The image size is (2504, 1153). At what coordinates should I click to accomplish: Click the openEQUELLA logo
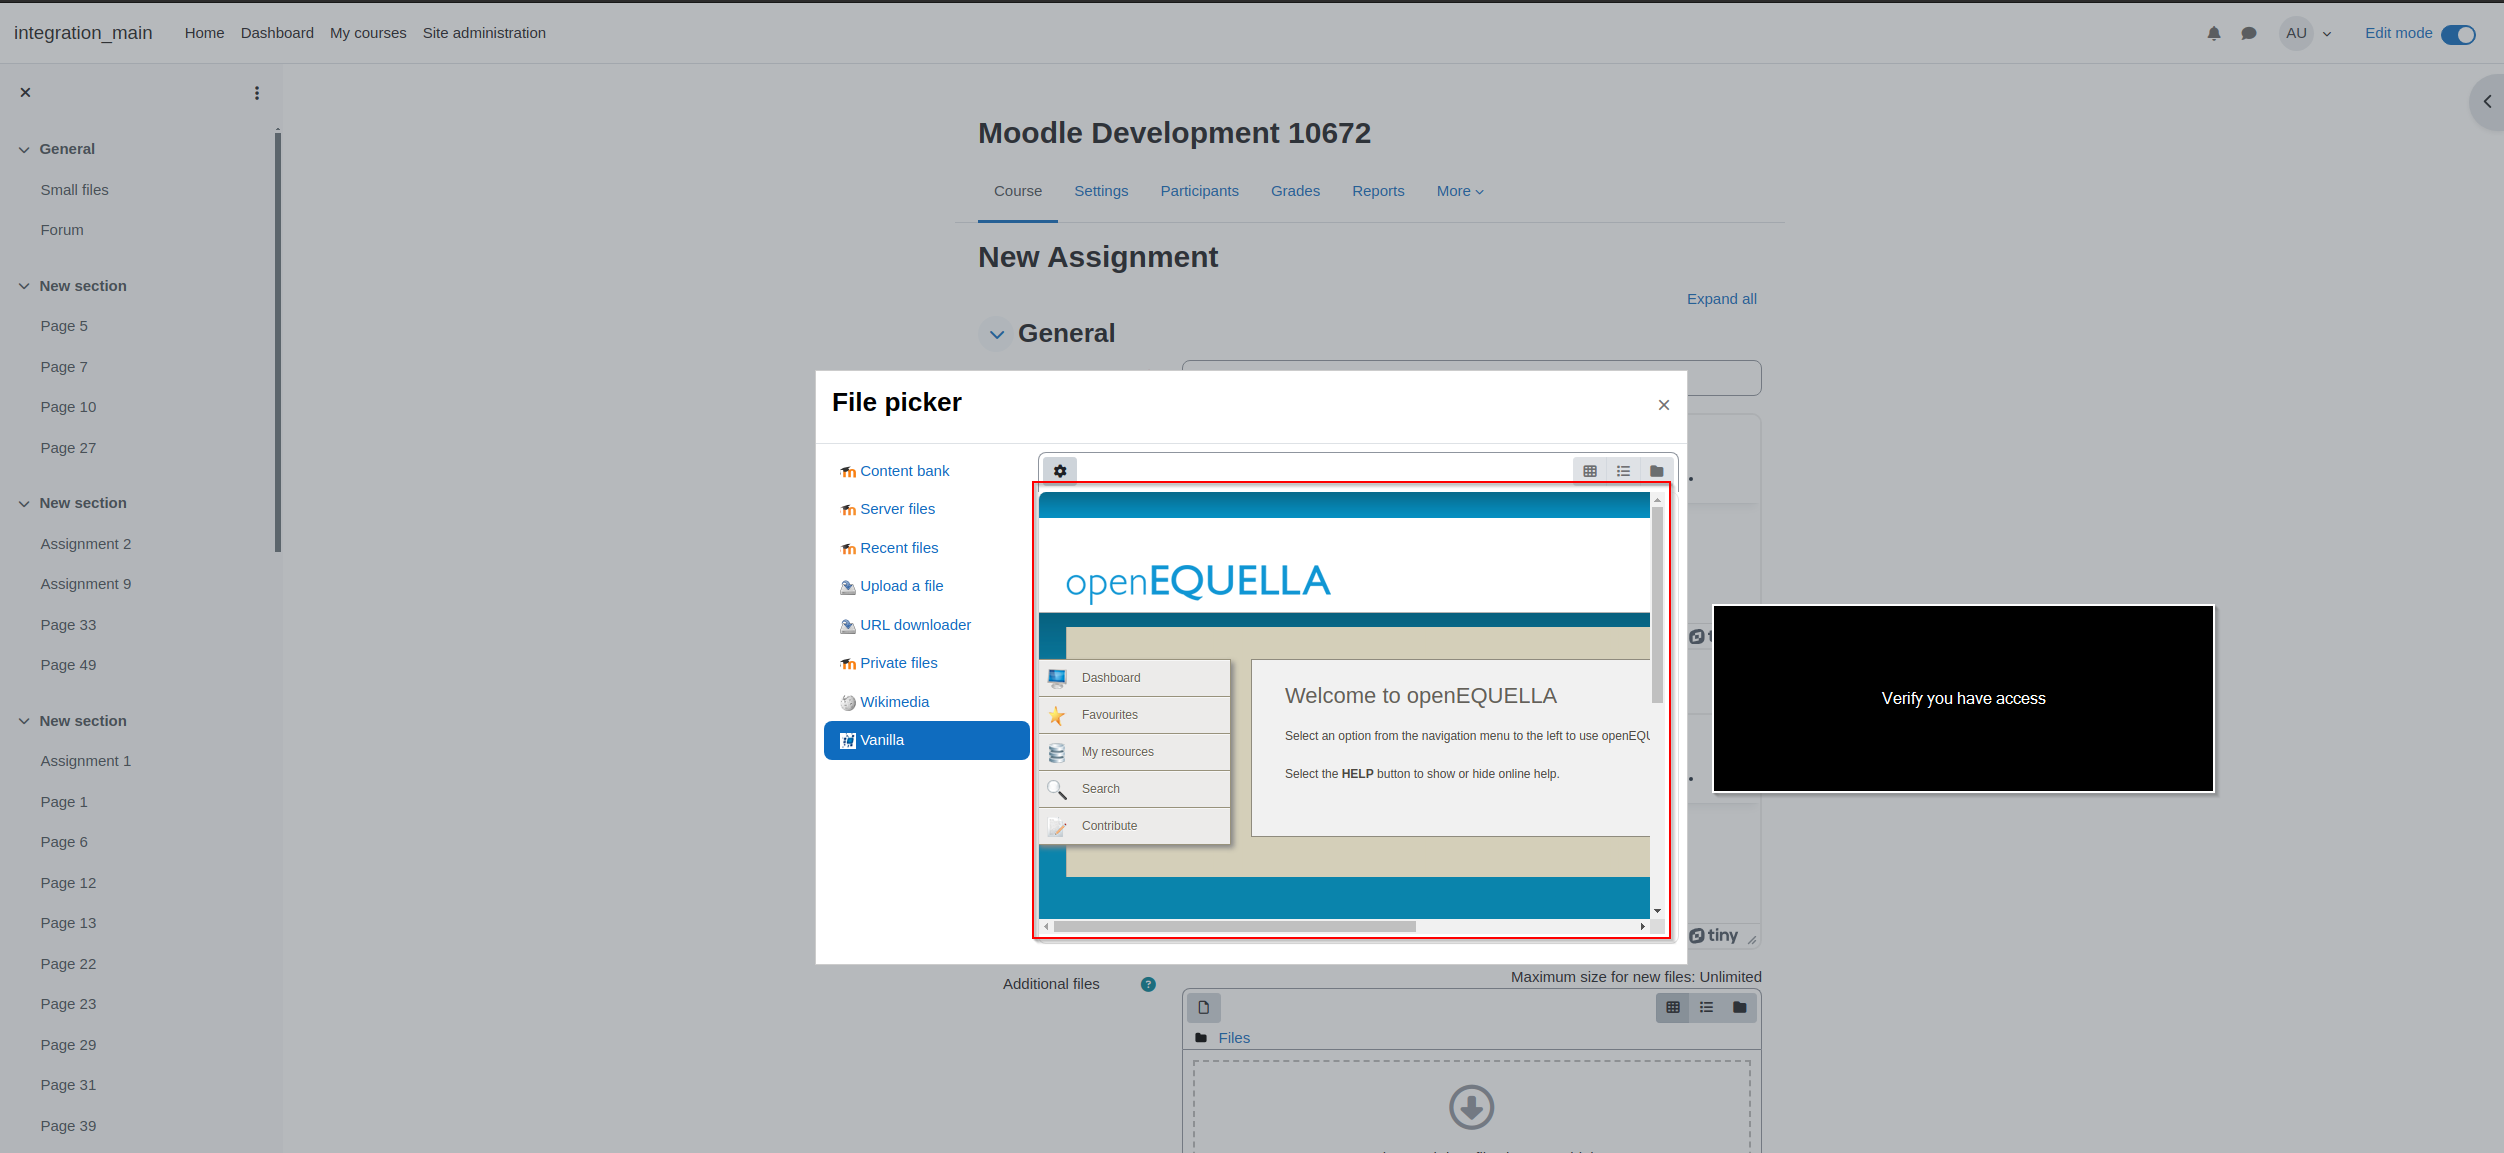[x=1197, y=582]
